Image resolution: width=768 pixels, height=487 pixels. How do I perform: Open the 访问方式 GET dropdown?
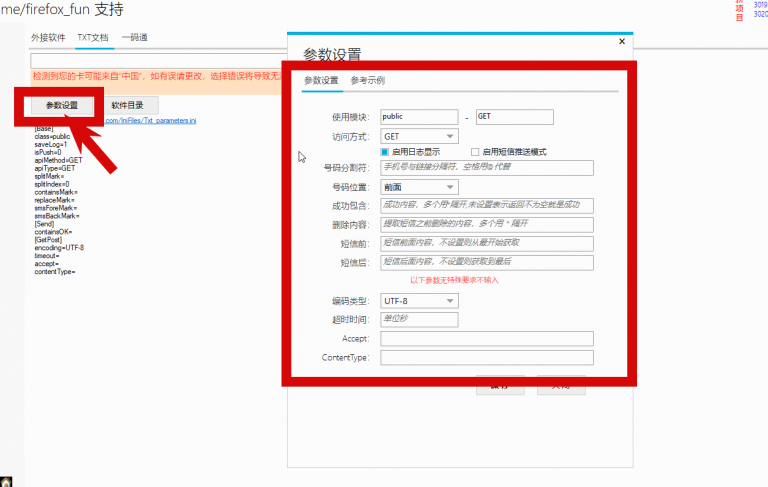point(419,136)
